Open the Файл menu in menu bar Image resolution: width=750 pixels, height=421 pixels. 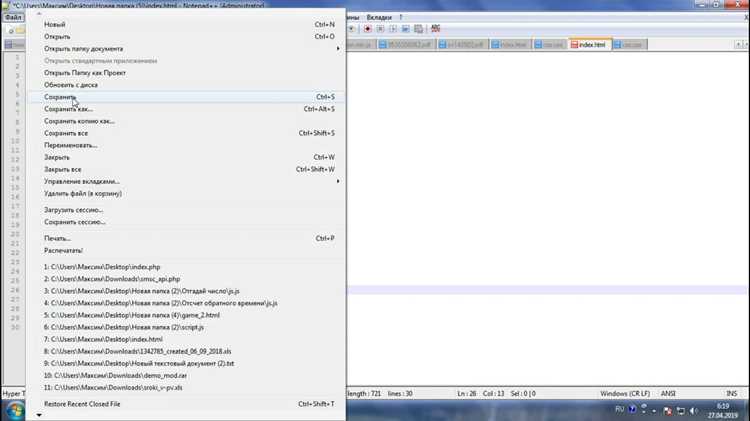(13, 17)
